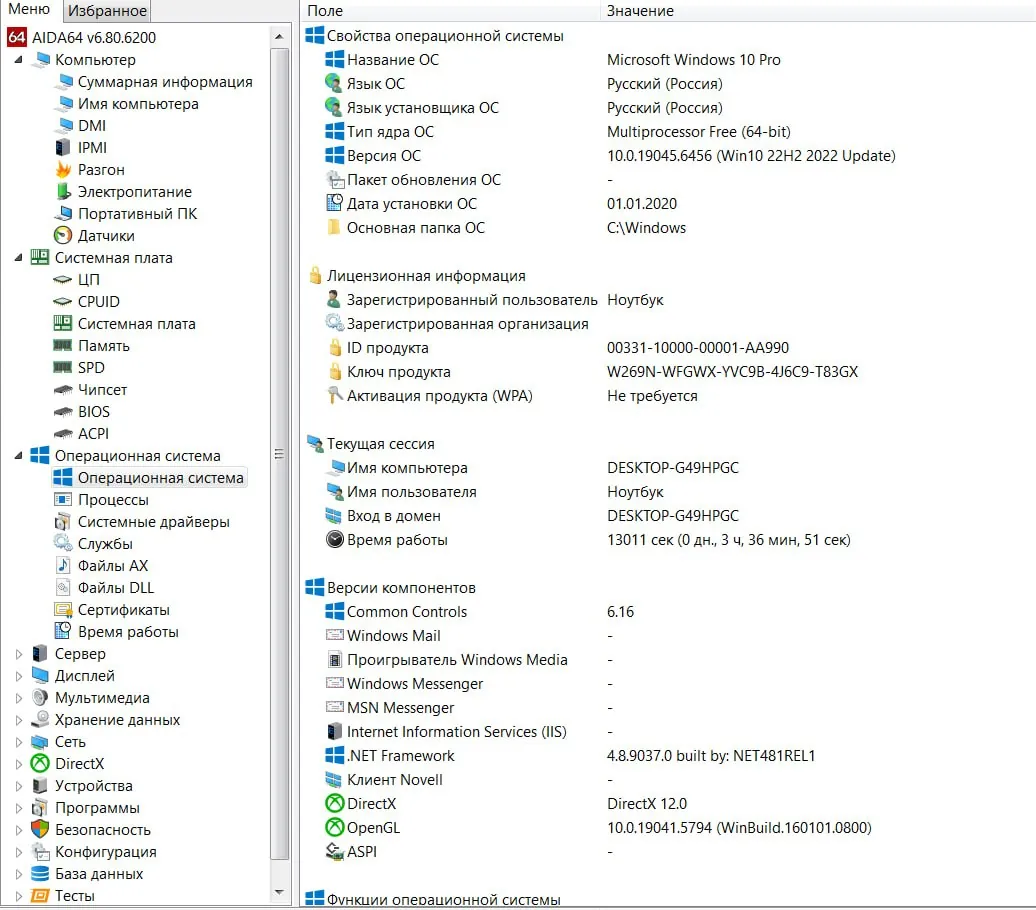The image size is (1036, 910).
Task: Select the Портативный ПК tree item
Action: [137, 213]
